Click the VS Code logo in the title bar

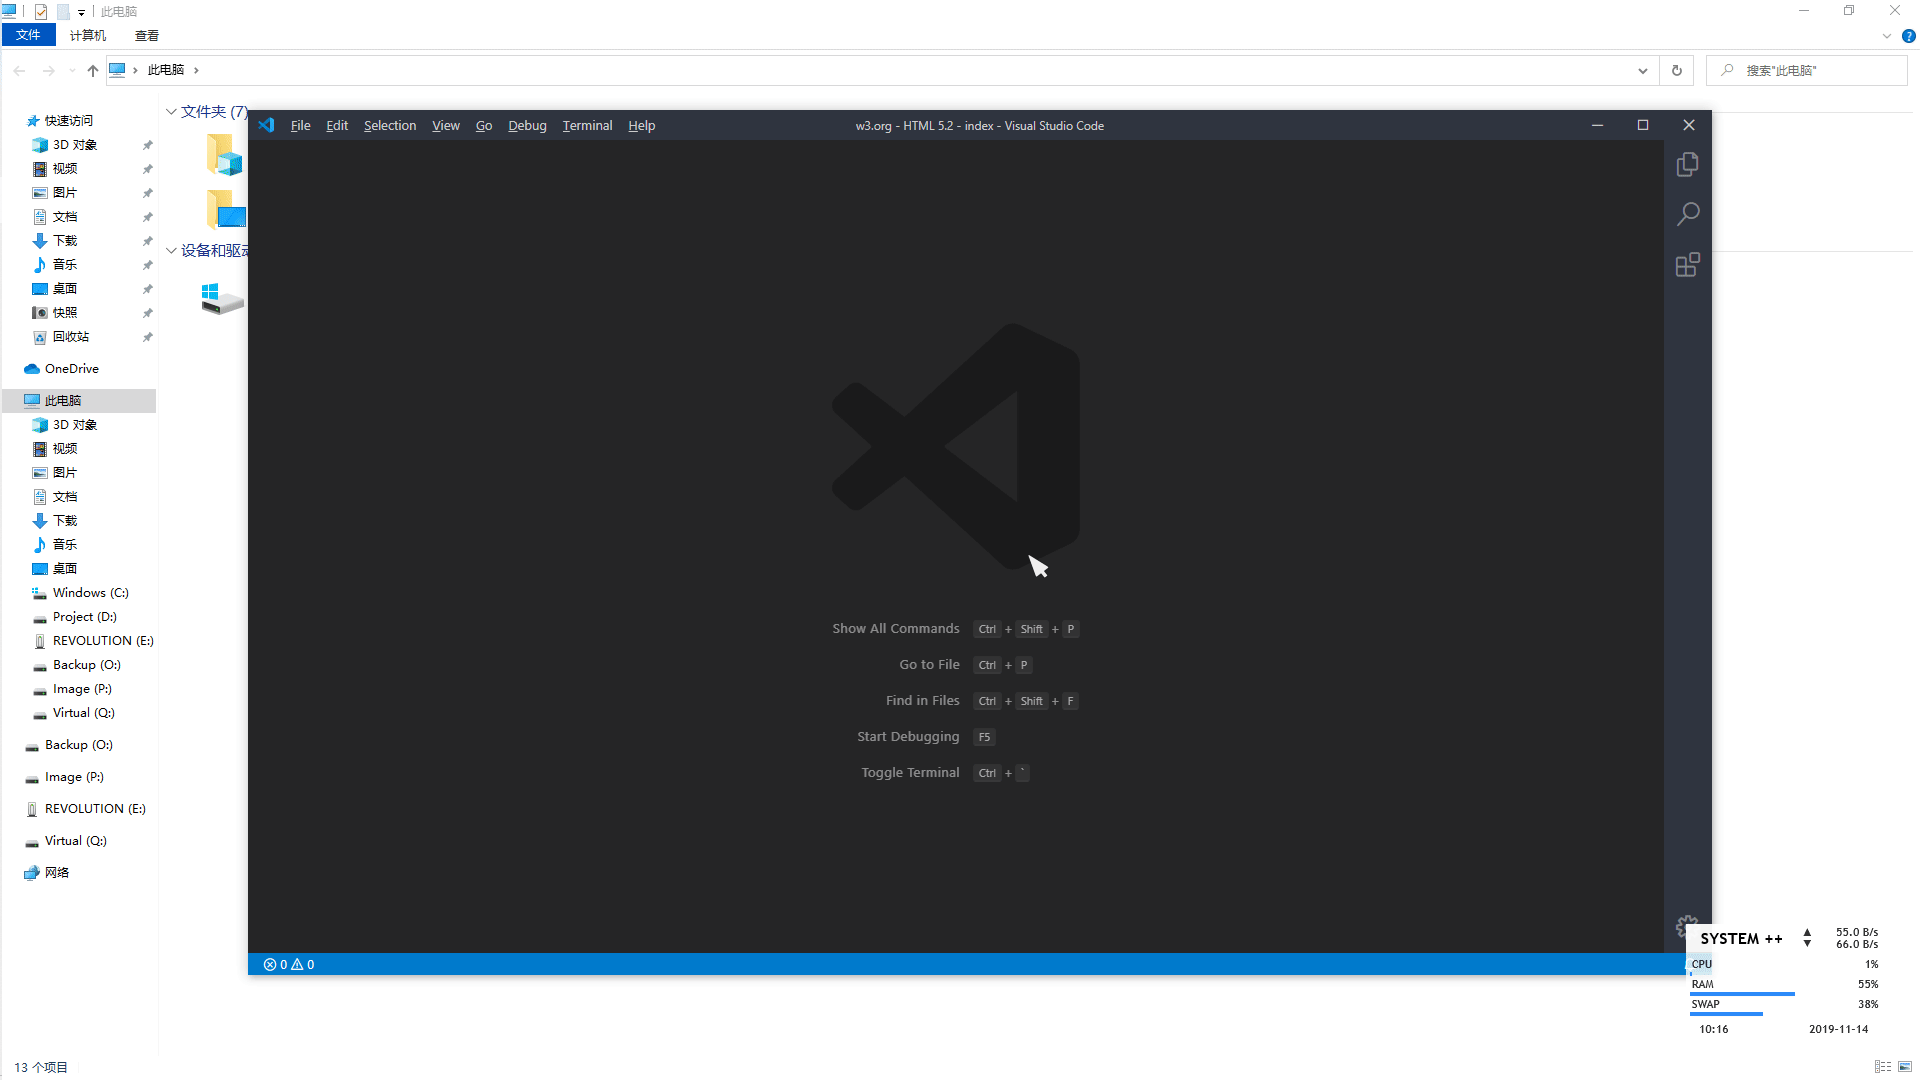(266, 125)
